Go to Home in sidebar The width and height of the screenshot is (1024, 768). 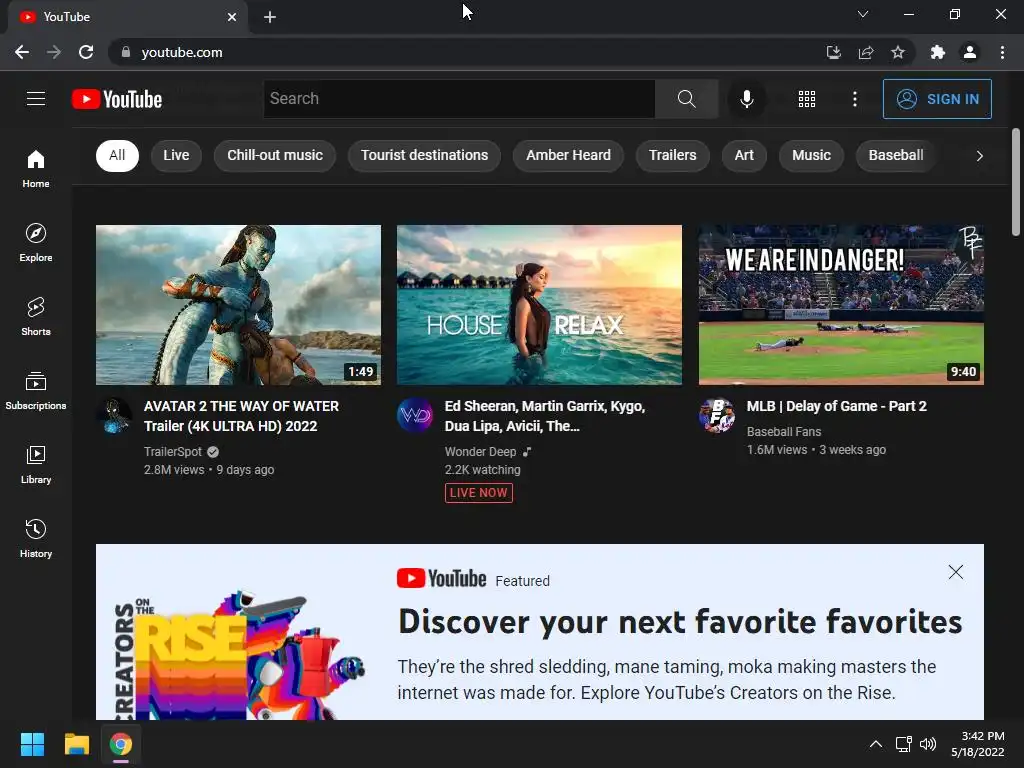(x=36, y=168)
